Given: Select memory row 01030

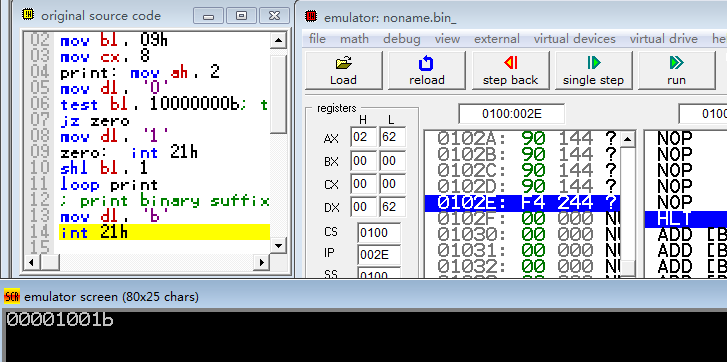Looking at the screenshot, I should (x=523, y=235).
